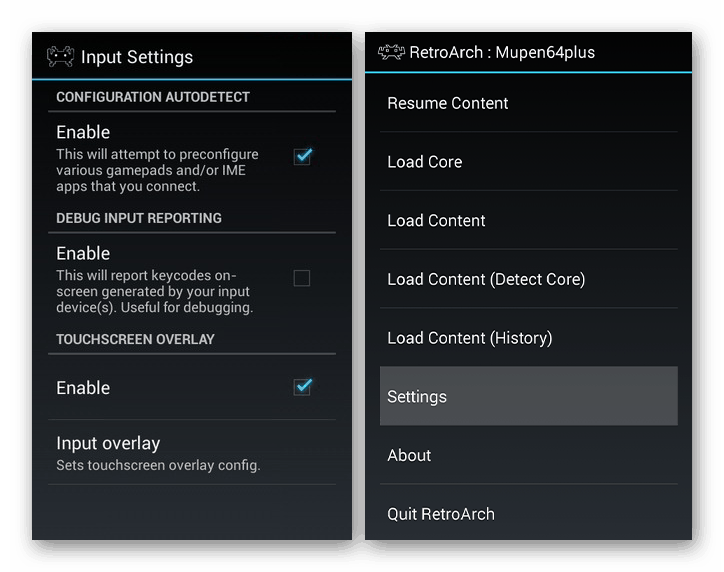Click the Configuration Autodetect section header
Screen dimensions: 724x572
pos(153,97)
